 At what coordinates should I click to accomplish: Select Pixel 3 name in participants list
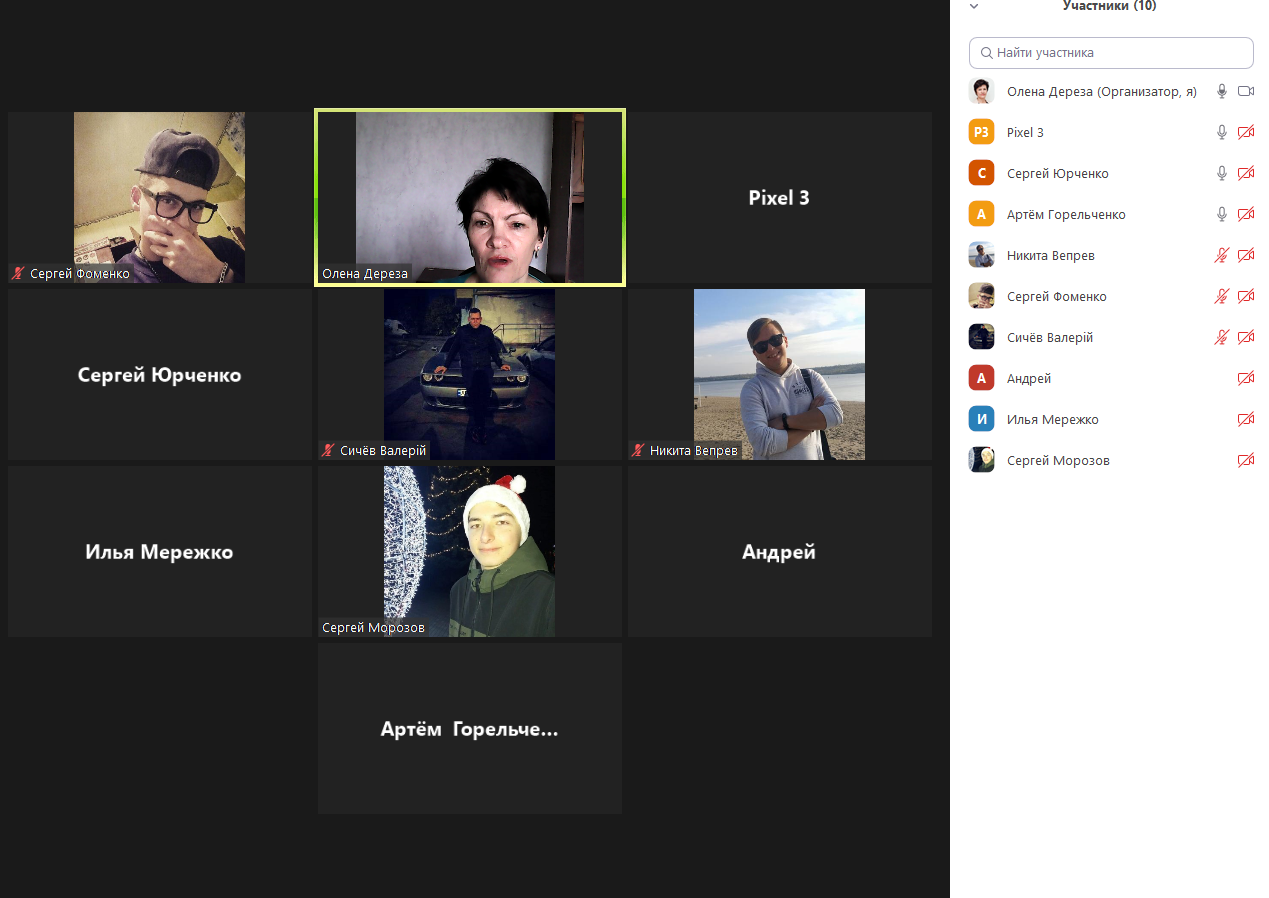(x=1025, y=132)
